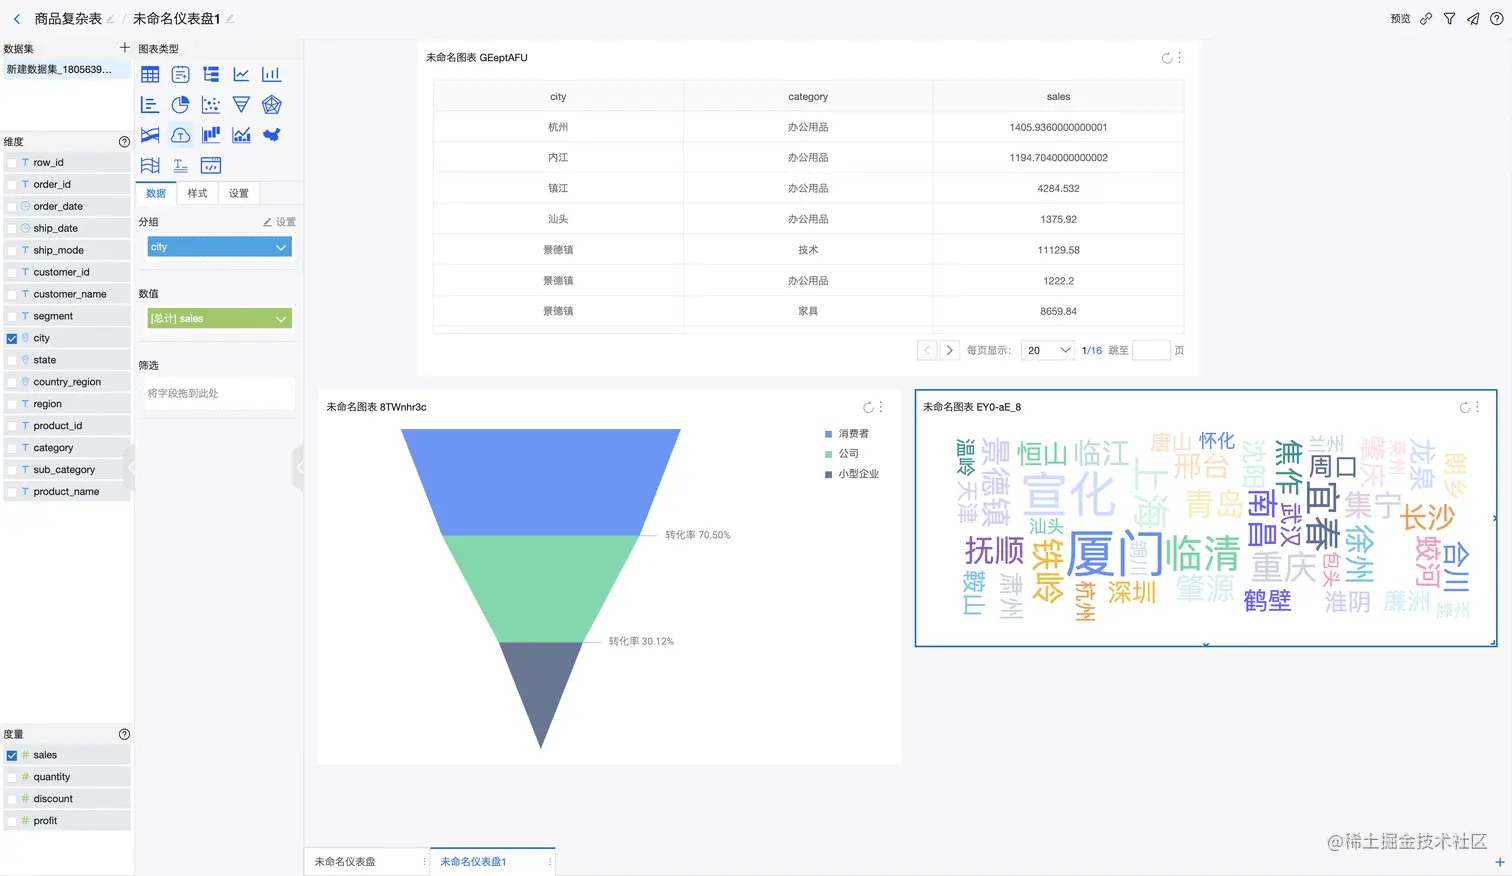Screen dimensions: 1512x876
Task: Select the combined bar-line chart icon
Action: tap(241, 135)
